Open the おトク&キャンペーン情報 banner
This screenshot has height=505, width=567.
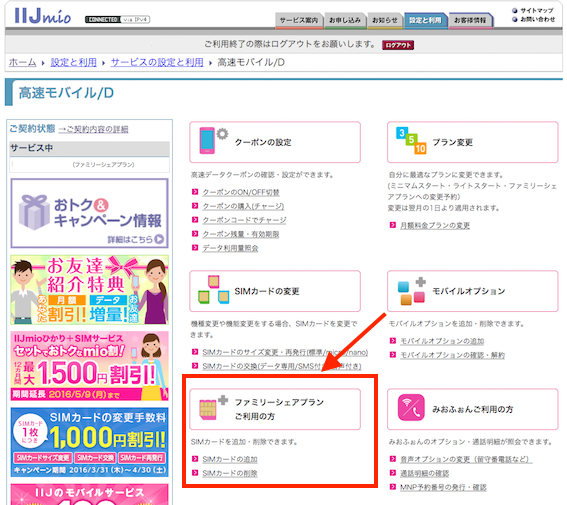[x=89, y=213]
